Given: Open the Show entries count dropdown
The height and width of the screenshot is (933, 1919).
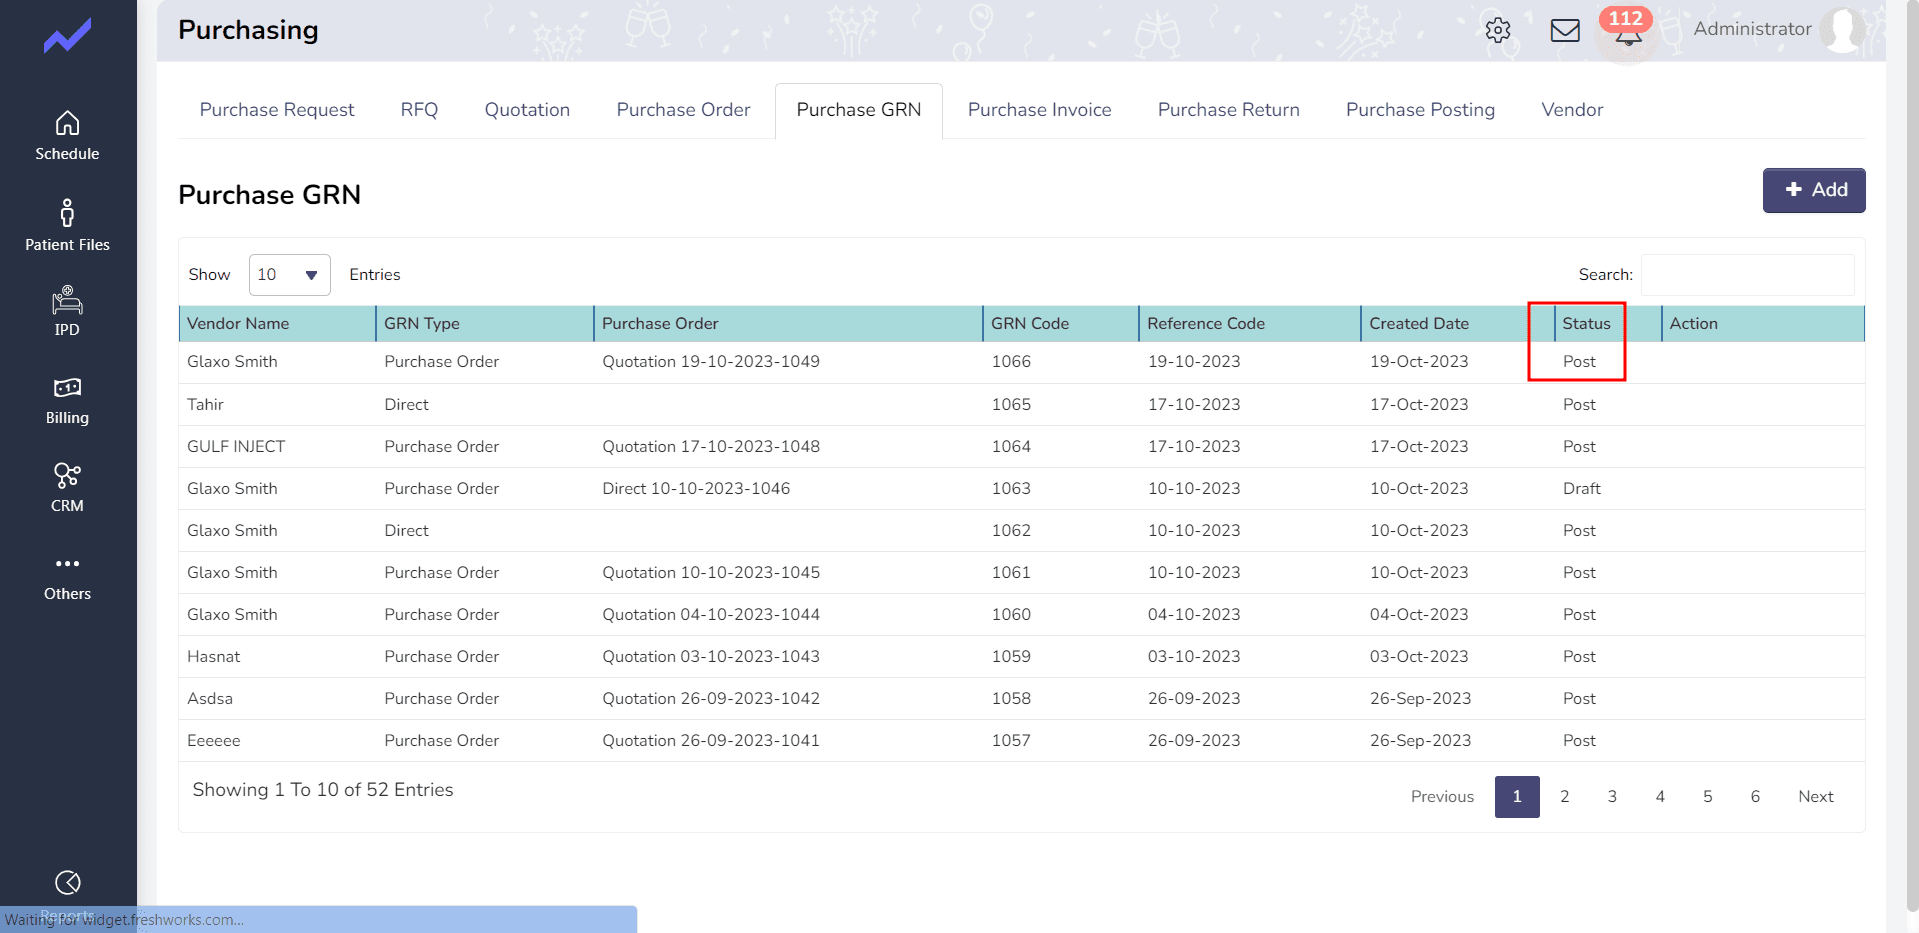Looking at the screenshot, I should [289, 275].
